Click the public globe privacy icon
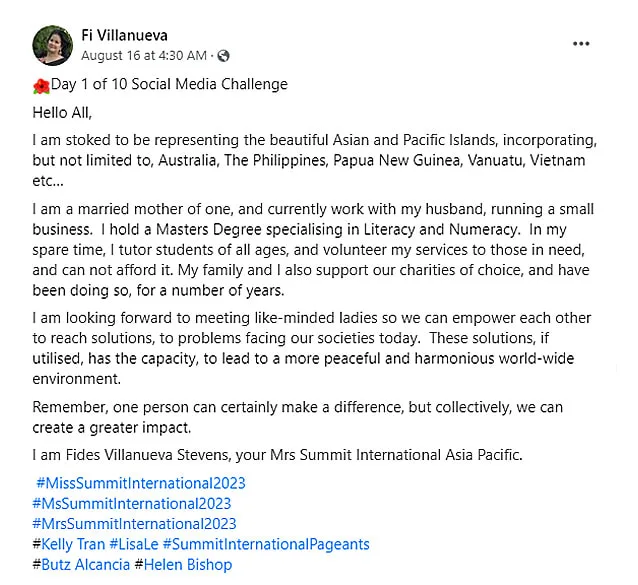The width and height of the screenshot is (638, 585). (x=223, y=56)
